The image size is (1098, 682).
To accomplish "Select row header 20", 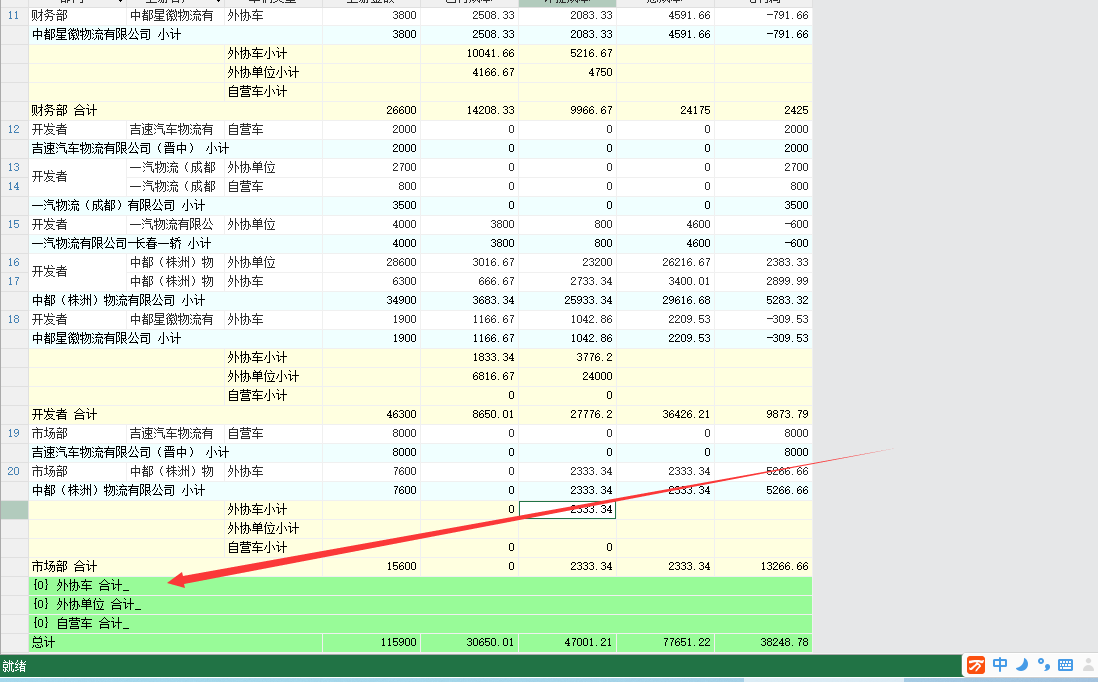I will click(x=14, y=471).
